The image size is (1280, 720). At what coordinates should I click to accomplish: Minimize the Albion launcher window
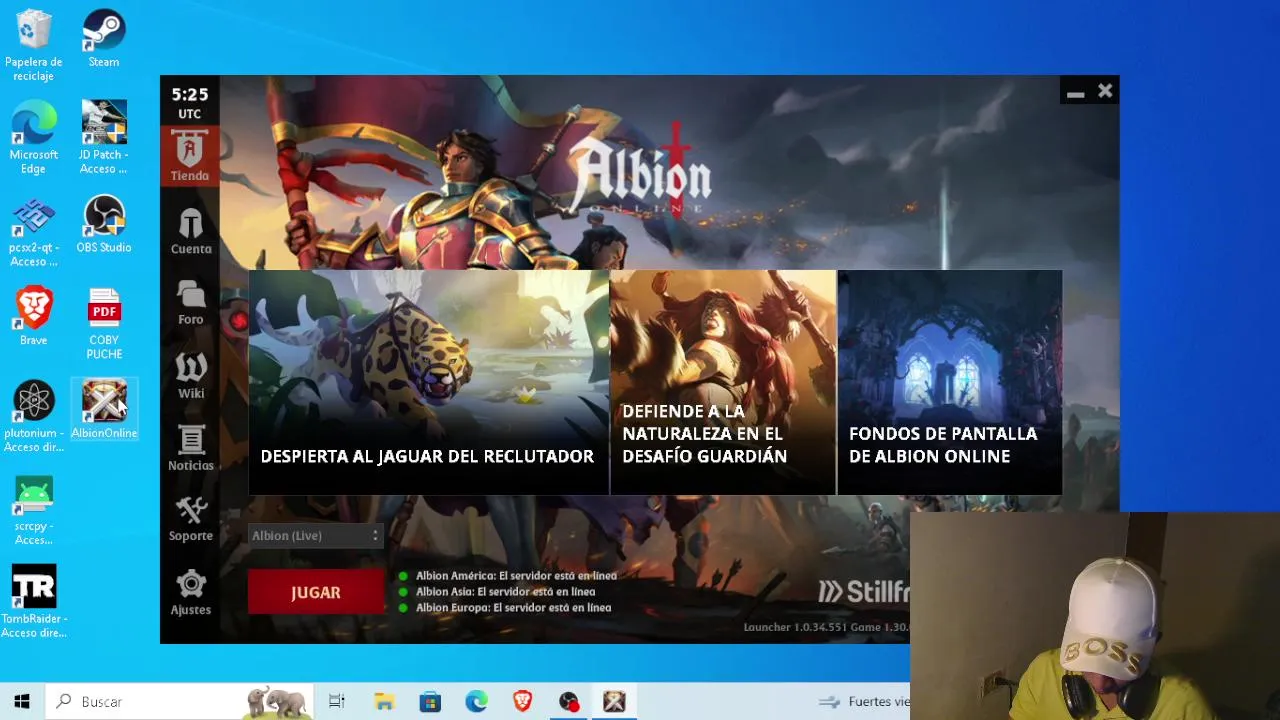coord(1075,92)
